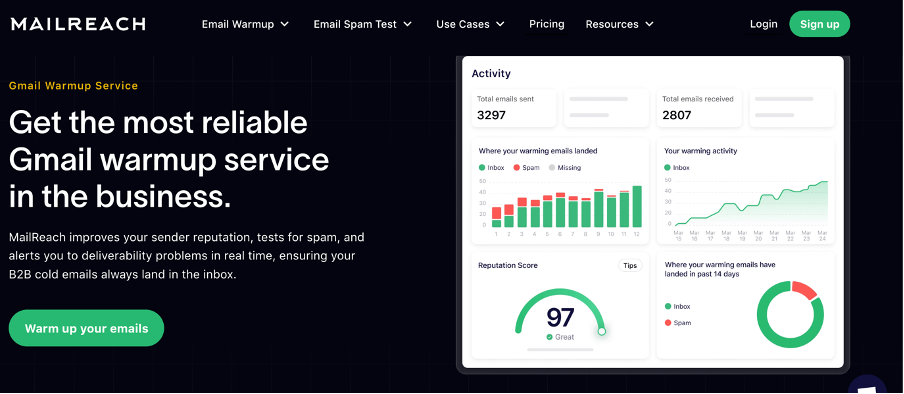Screen dimensions: 904x394
Task: Click the Total emails received value 2807
Action: click(x=676, y=115)
